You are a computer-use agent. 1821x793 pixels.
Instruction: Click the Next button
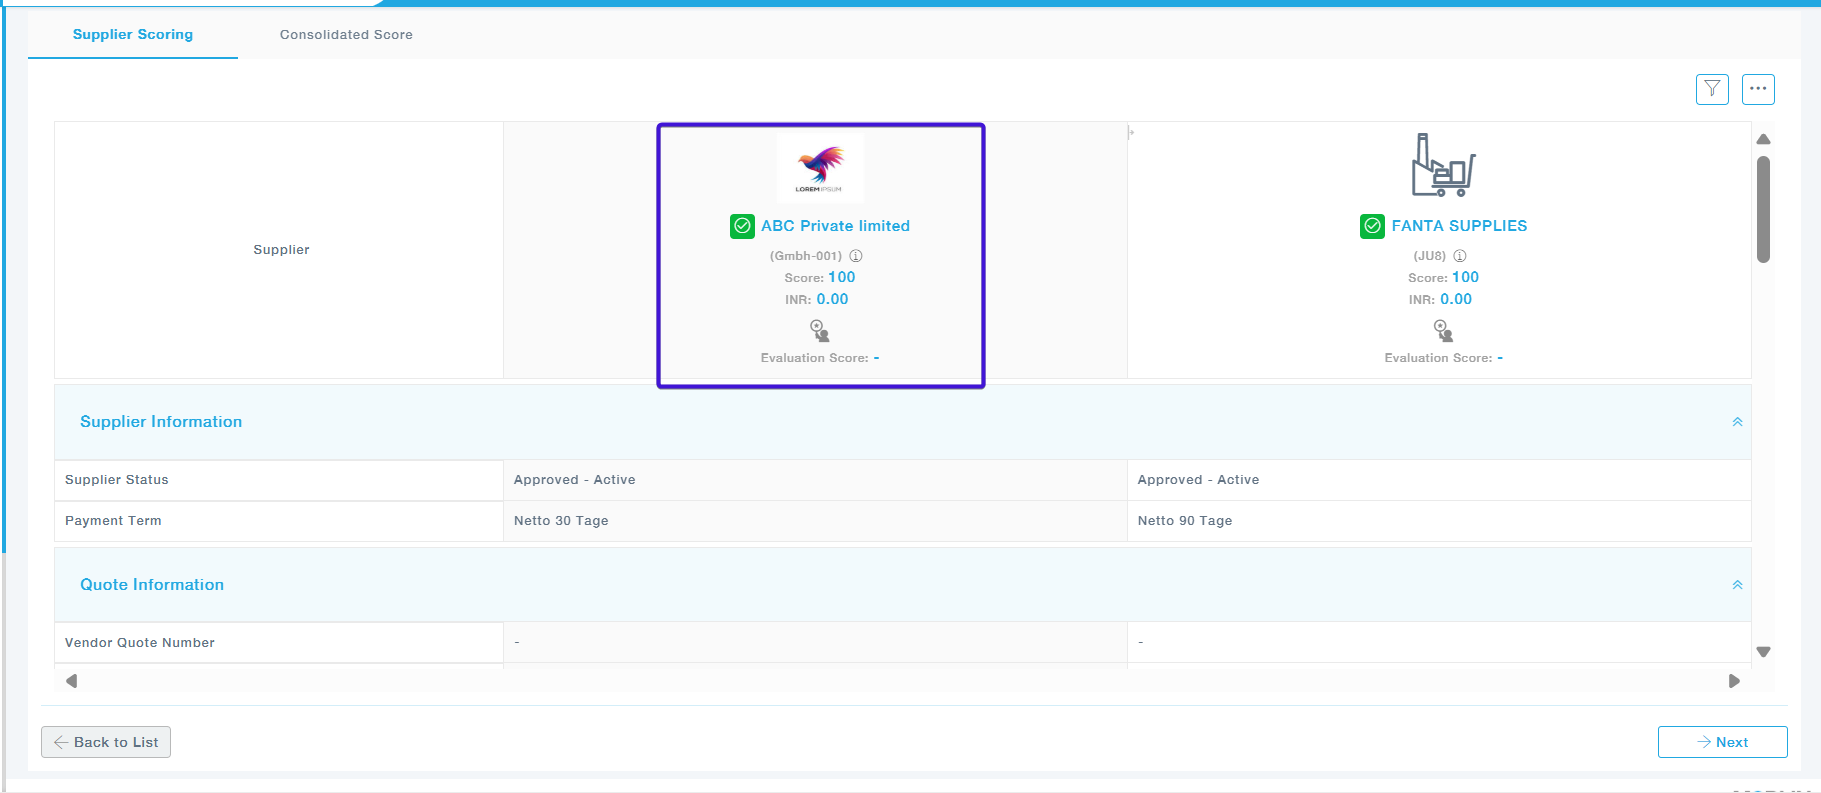(1722, 742)
